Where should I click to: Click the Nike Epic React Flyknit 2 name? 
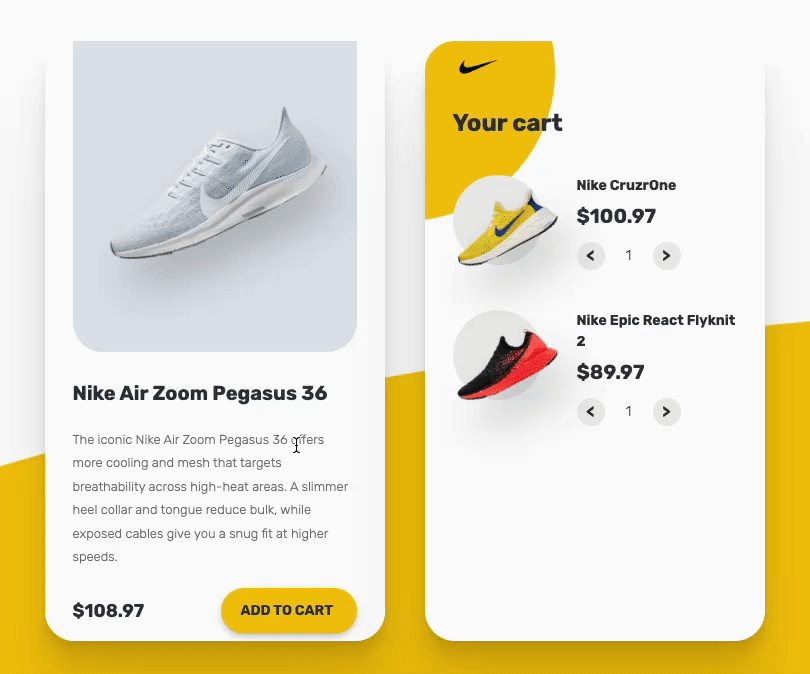[x=656, y=330]
